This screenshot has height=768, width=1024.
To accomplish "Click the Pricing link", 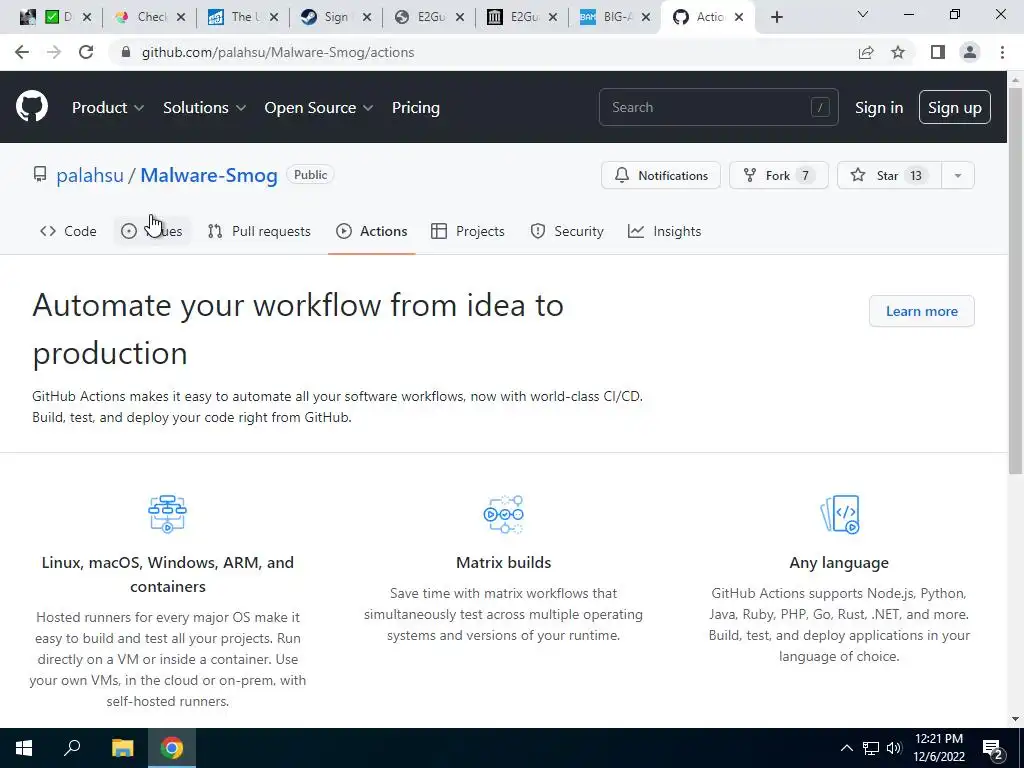I will [415, 108].
